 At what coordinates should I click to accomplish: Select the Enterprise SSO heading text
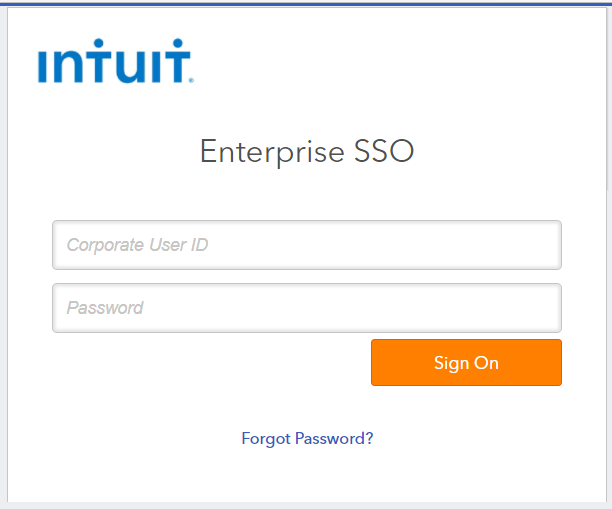306,152
